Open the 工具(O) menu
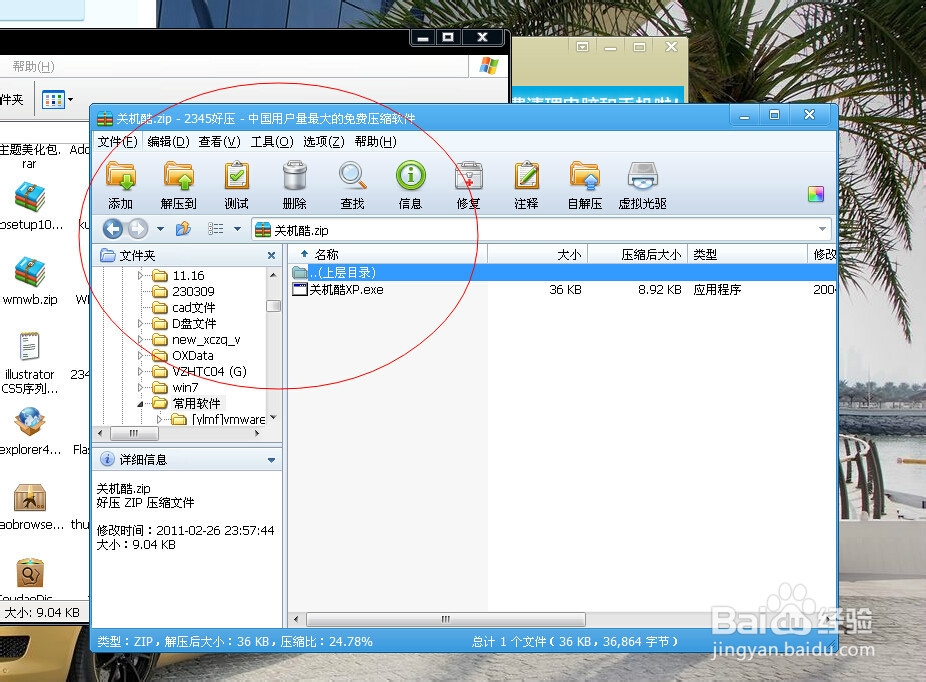This screenshot has height=682, width=926. pos(272,142)
